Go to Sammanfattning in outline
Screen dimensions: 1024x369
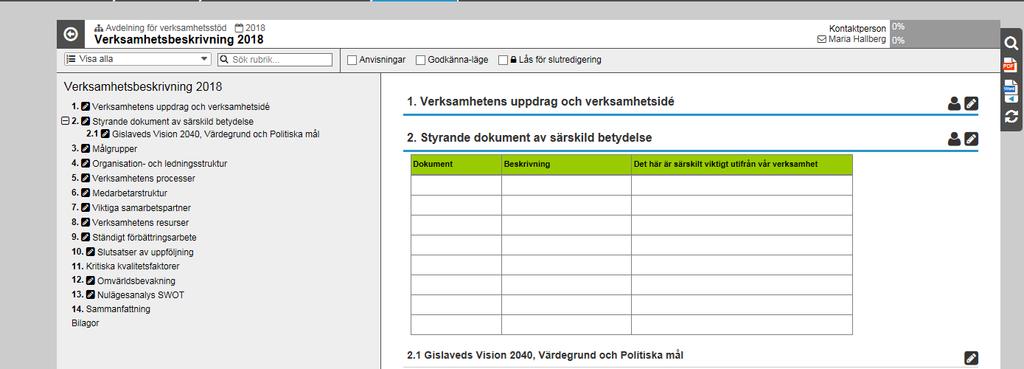(118, 309)
